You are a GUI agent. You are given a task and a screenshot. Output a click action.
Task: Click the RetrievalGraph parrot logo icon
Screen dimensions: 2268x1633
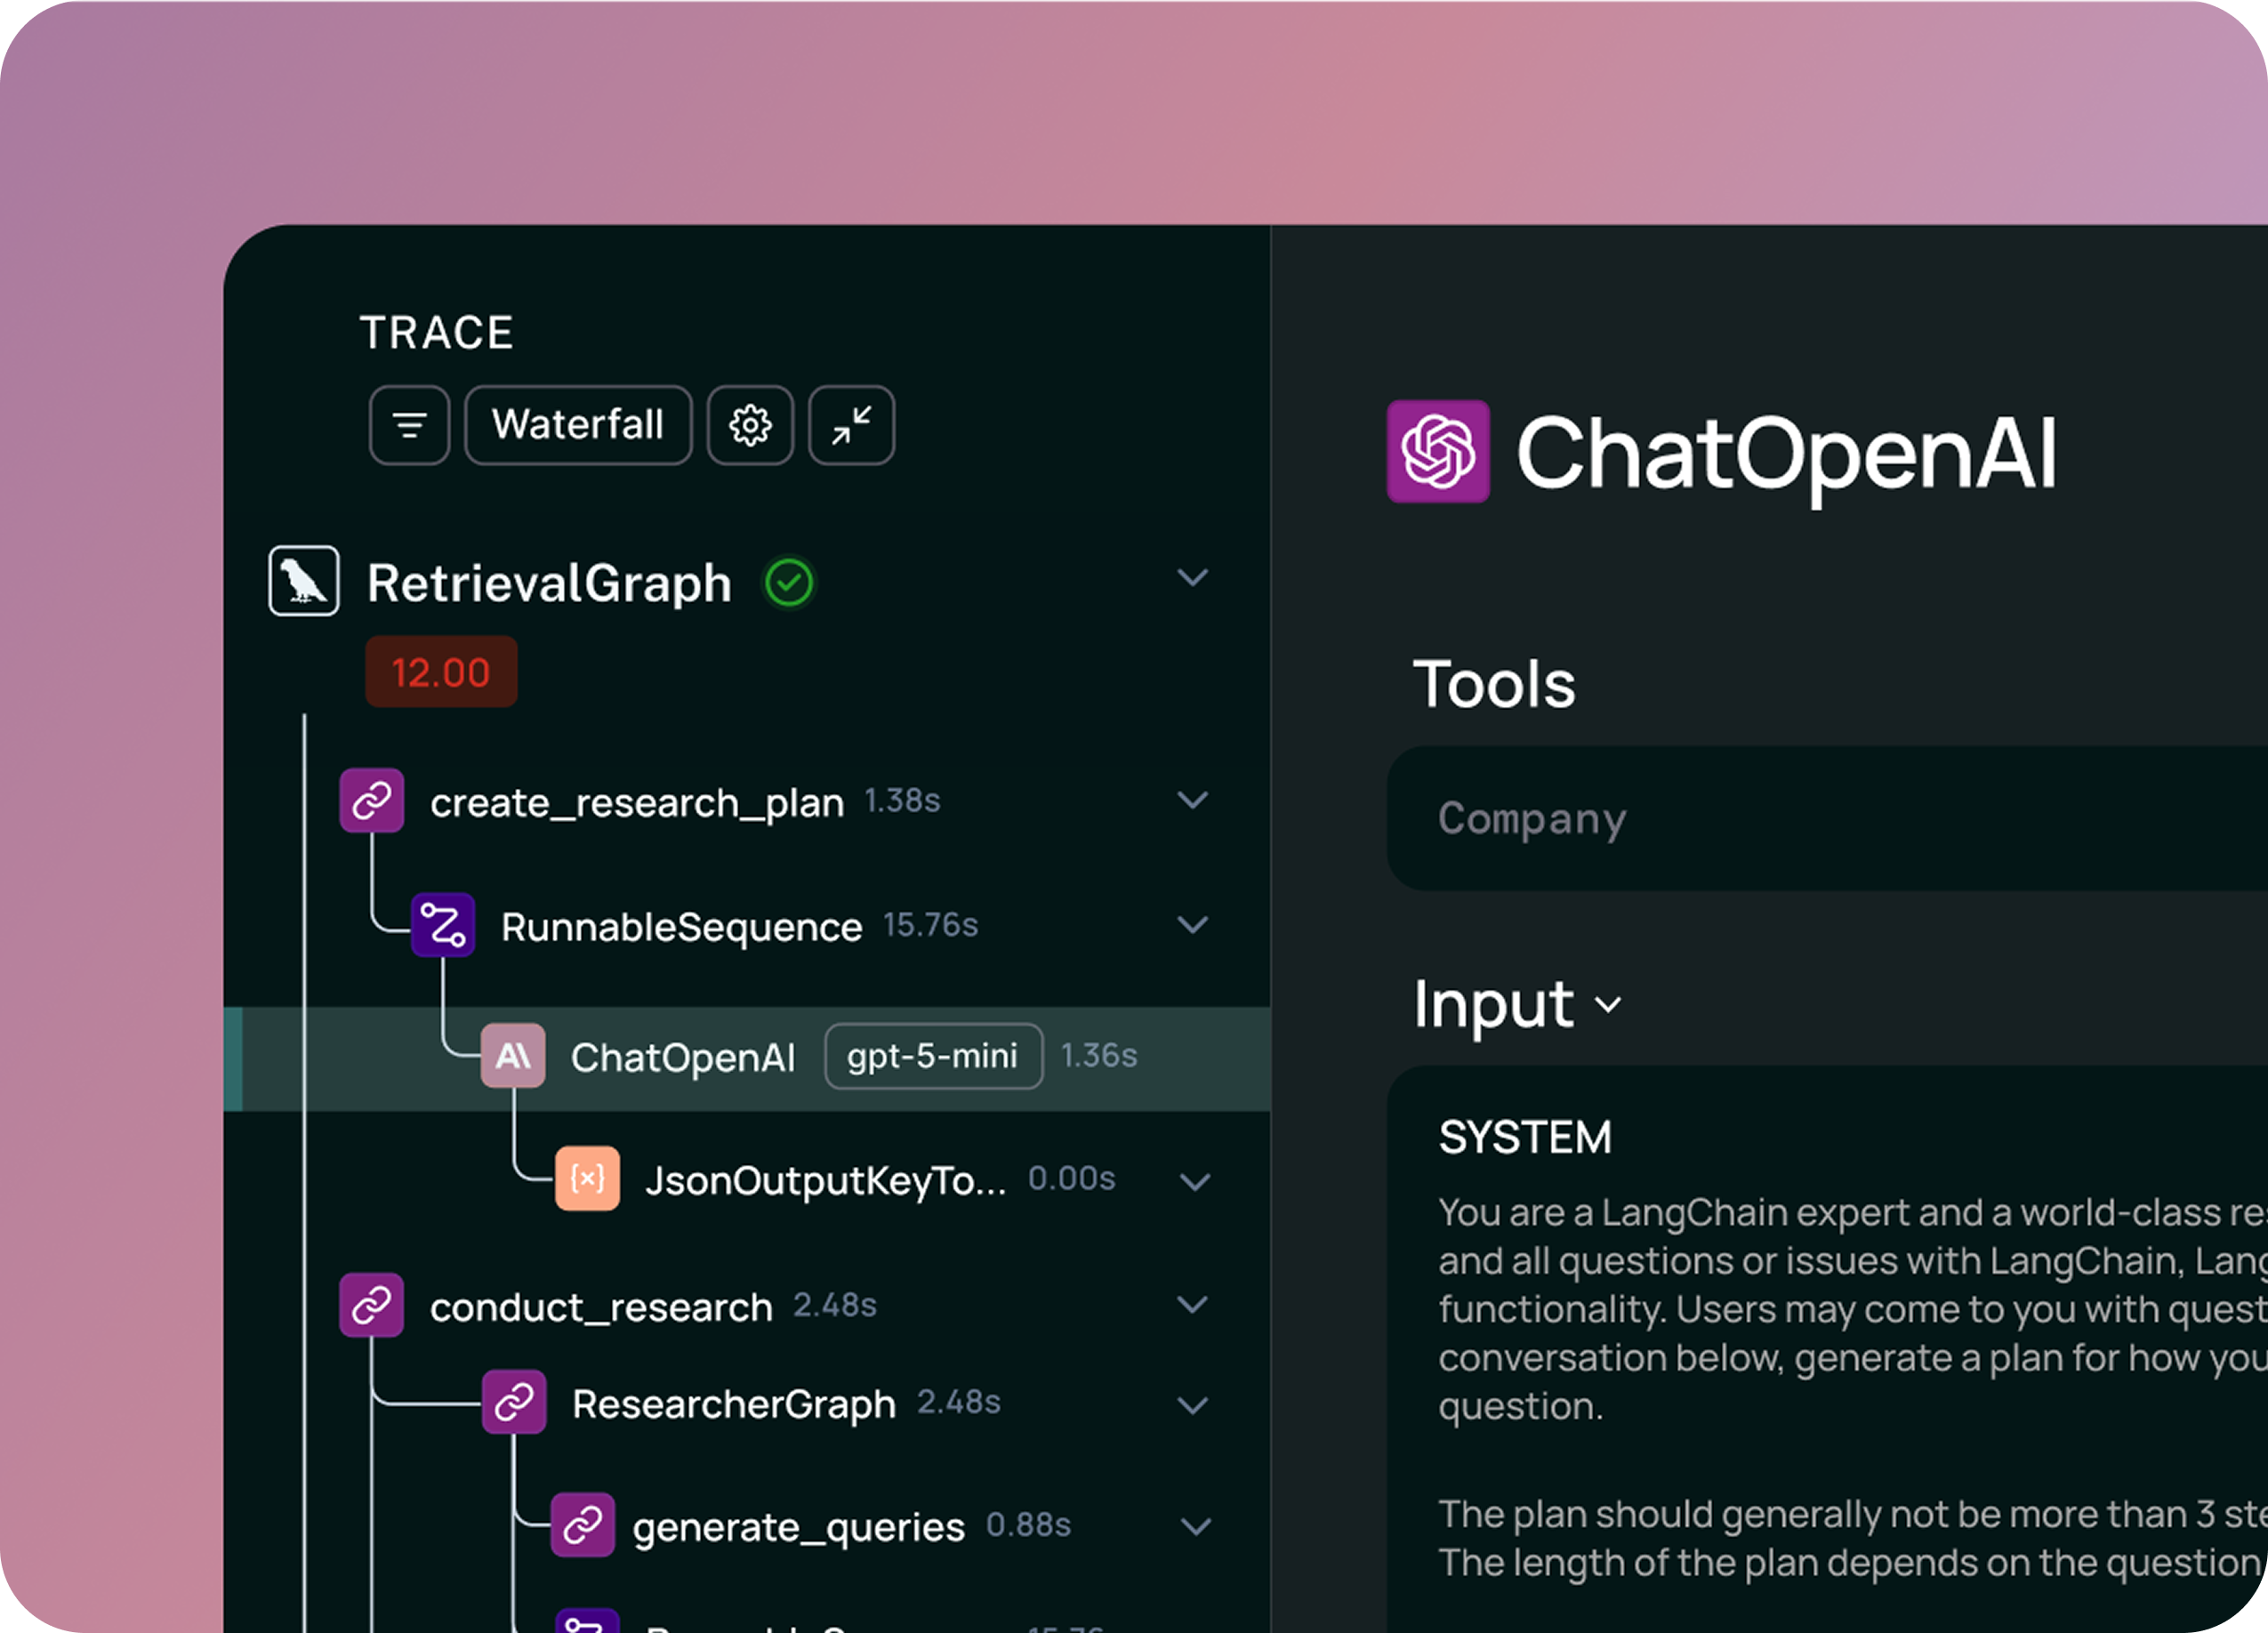point(304,581)
